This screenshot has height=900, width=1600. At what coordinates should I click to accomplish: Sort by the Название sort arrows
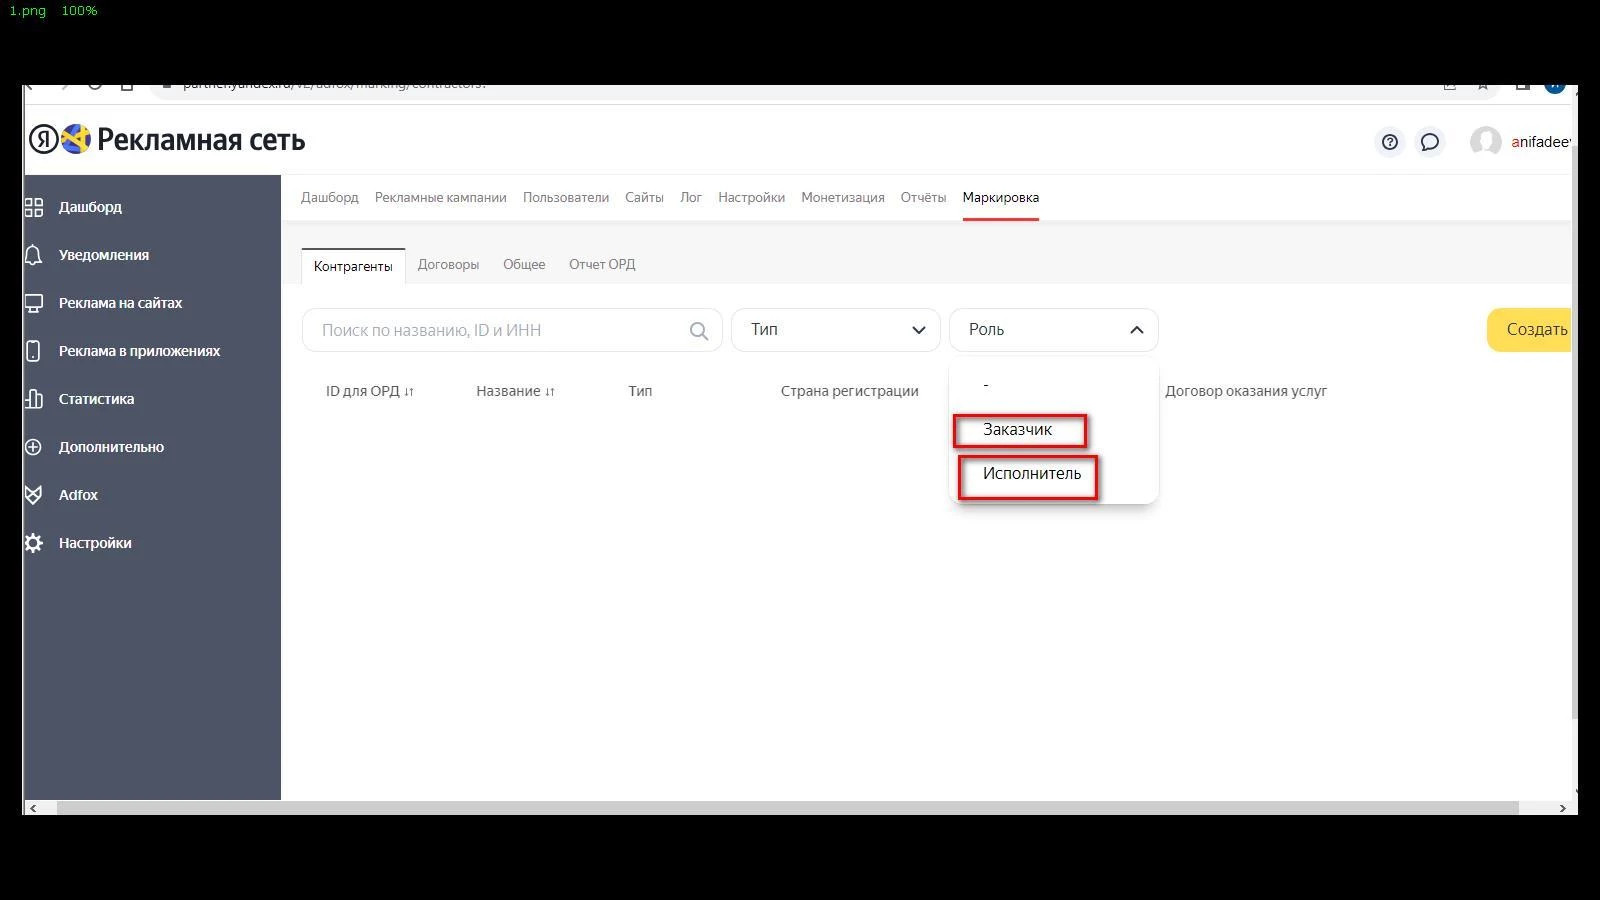(x=550, y=392)
